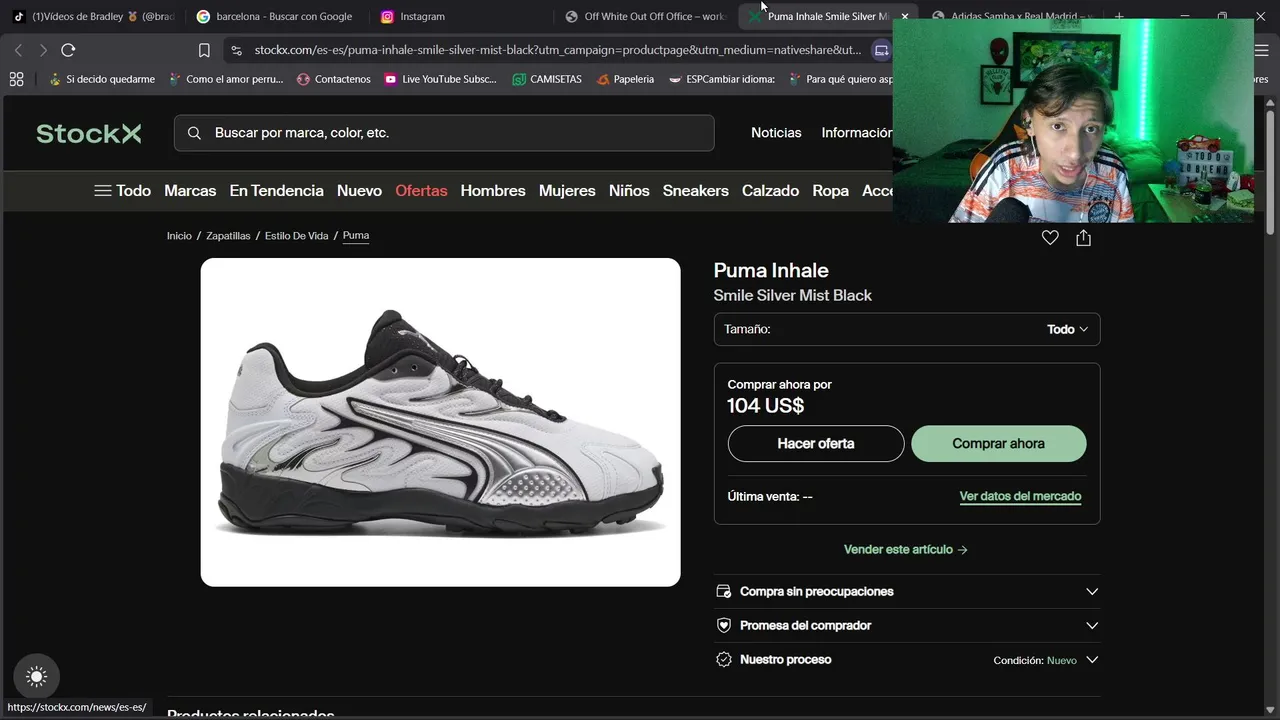Open the Papeleria bookmark
The image size is (1280, 720).
click(x=625, y=79)
